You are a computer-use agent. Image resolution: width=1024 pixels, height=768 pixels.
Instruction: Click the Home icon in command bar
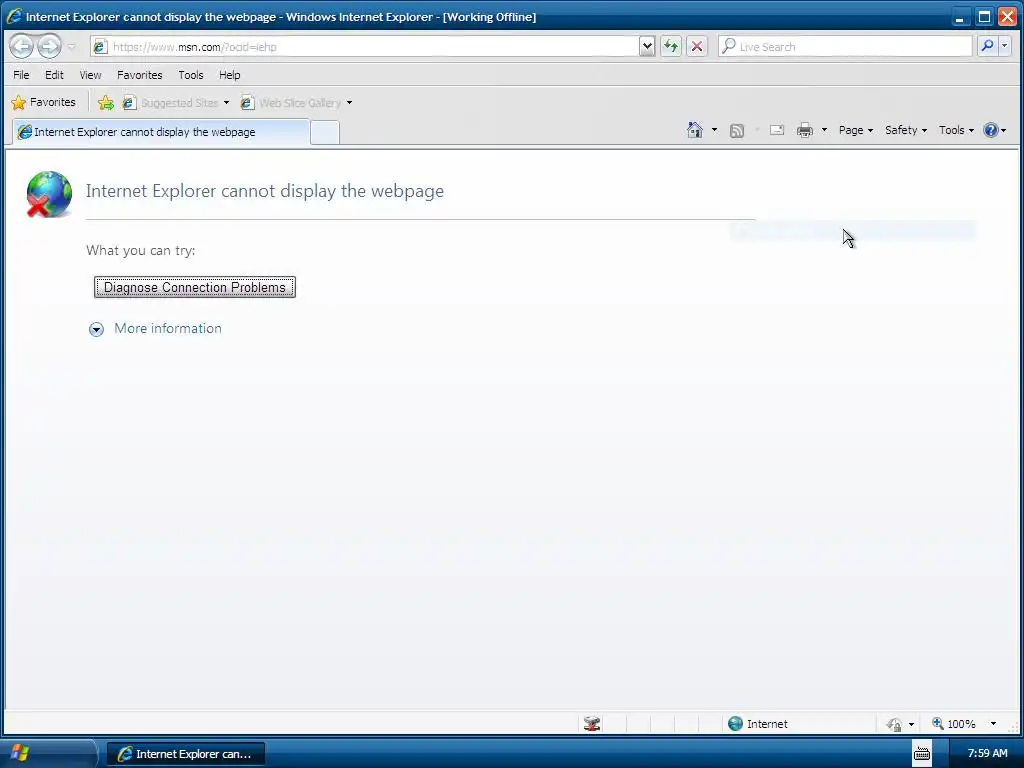pos(695,130)
